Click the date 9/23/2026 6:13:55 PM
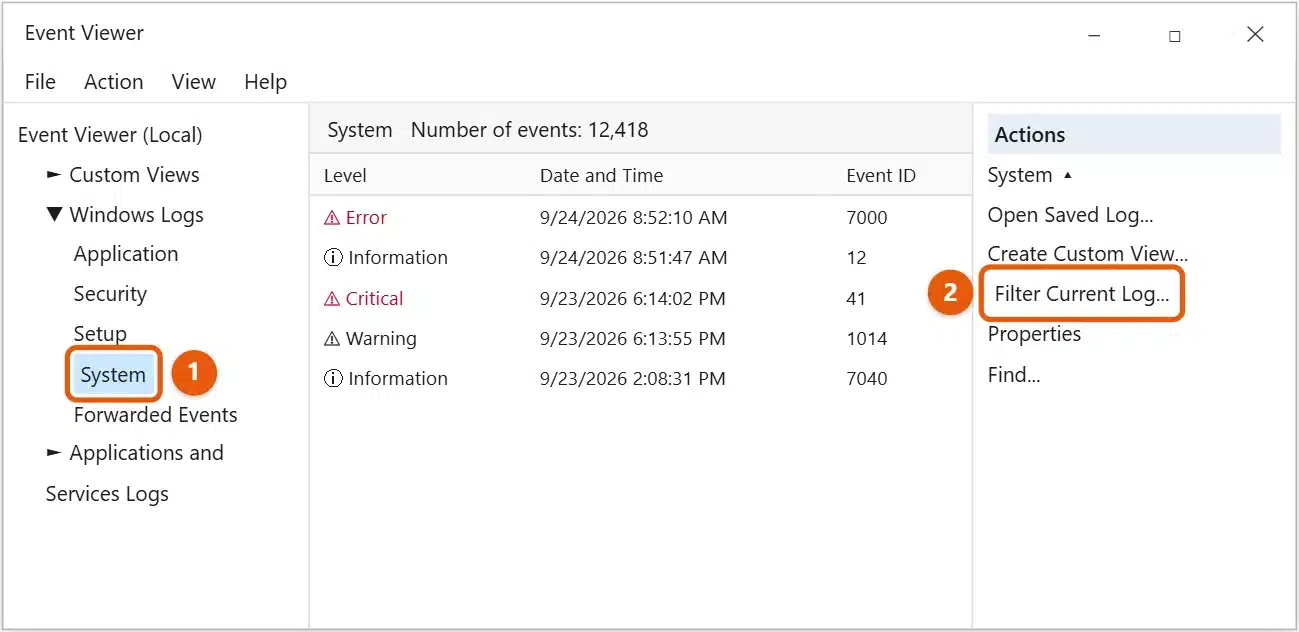 (x=632, y=339)
